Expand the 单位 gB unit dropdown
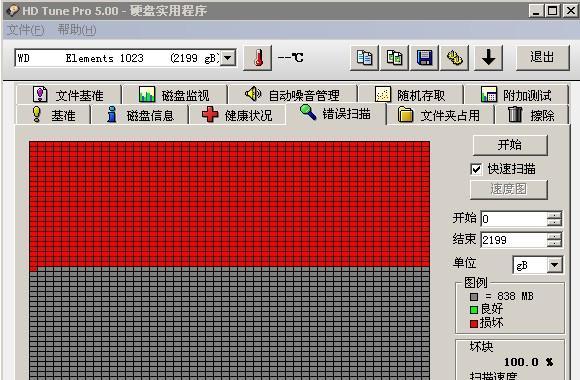Screen dimensions: 580x380 click(554, 265)
